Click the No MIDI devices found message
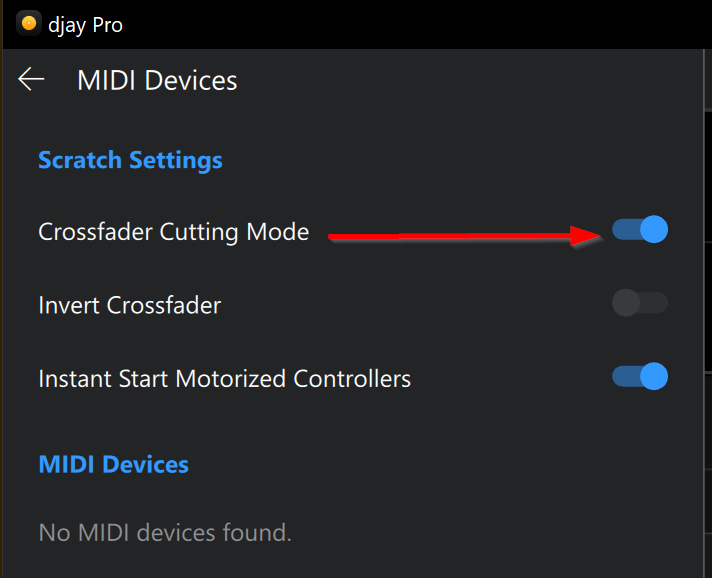The width and height of the screenshot is (712, 578). pos(165,532)
